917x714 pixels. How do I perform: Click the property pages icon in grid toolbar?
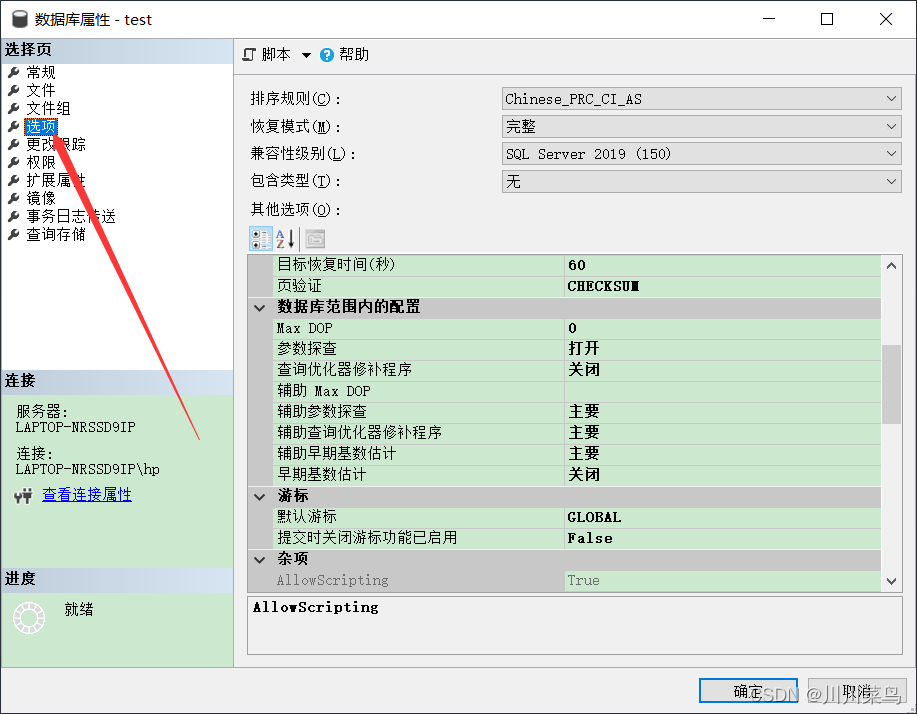pyautogui.click(x=315, y=239)
